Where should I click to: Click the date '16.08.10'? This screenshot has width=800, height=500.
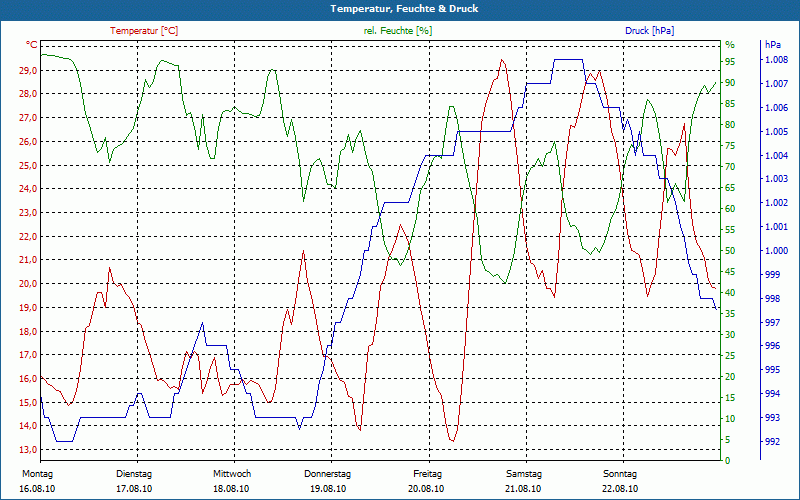click(x=37, y=489)
